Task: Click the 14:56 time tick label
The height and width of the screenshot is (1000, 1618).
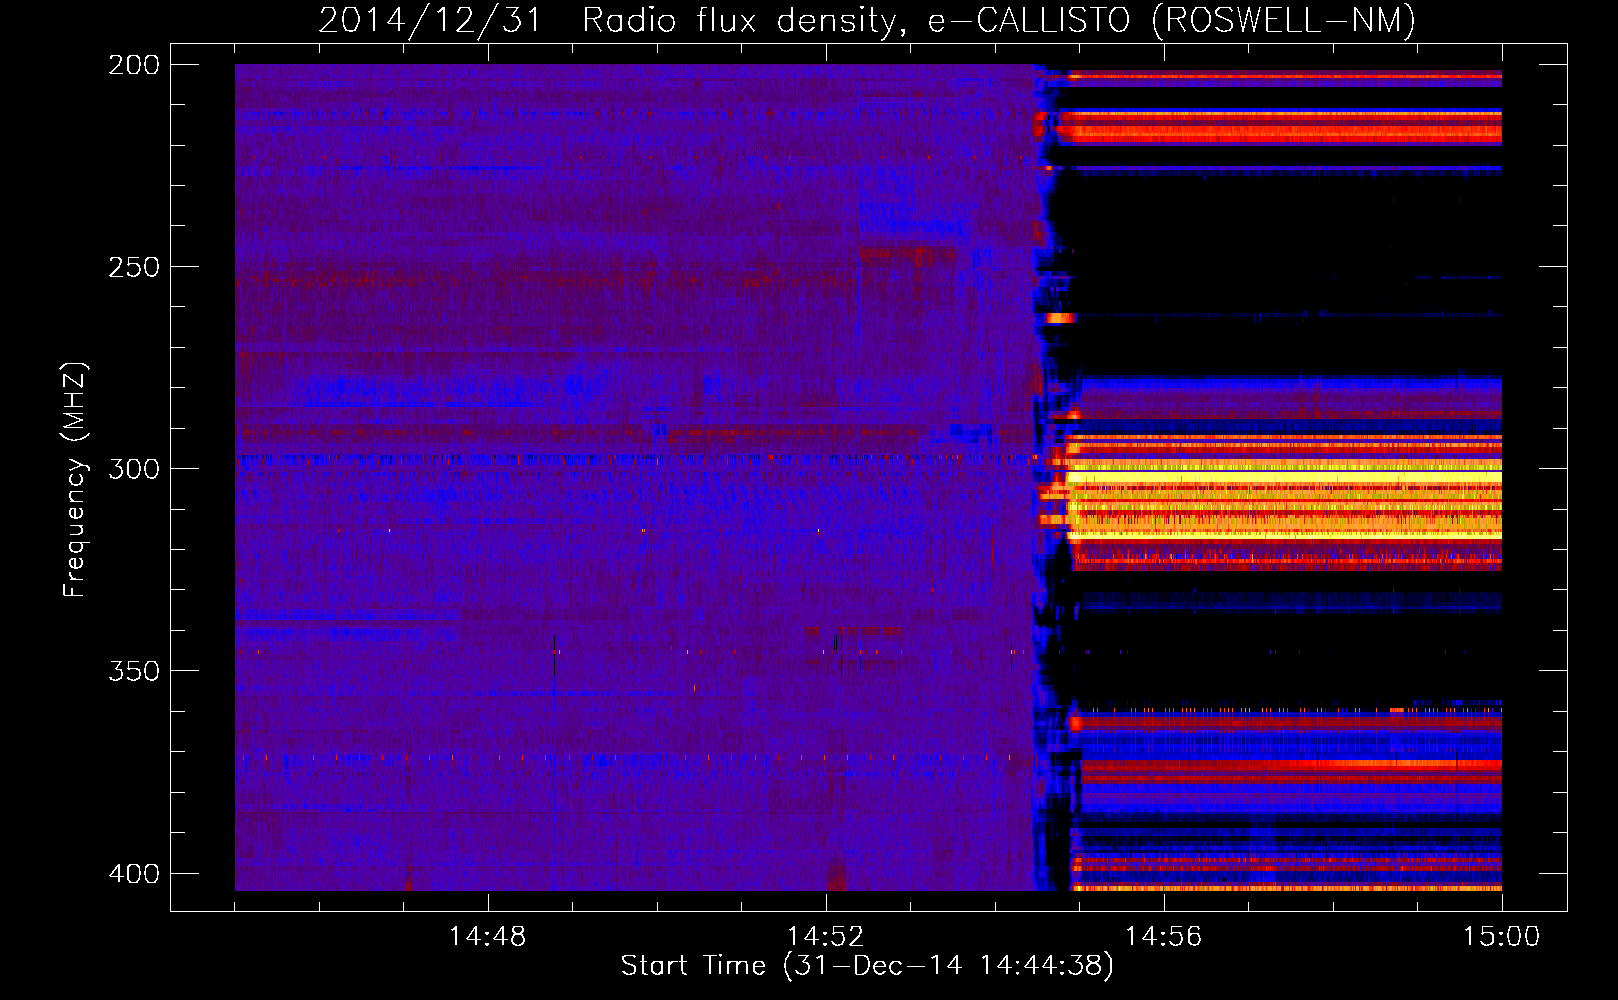Action: click(x=1163, y=937)
